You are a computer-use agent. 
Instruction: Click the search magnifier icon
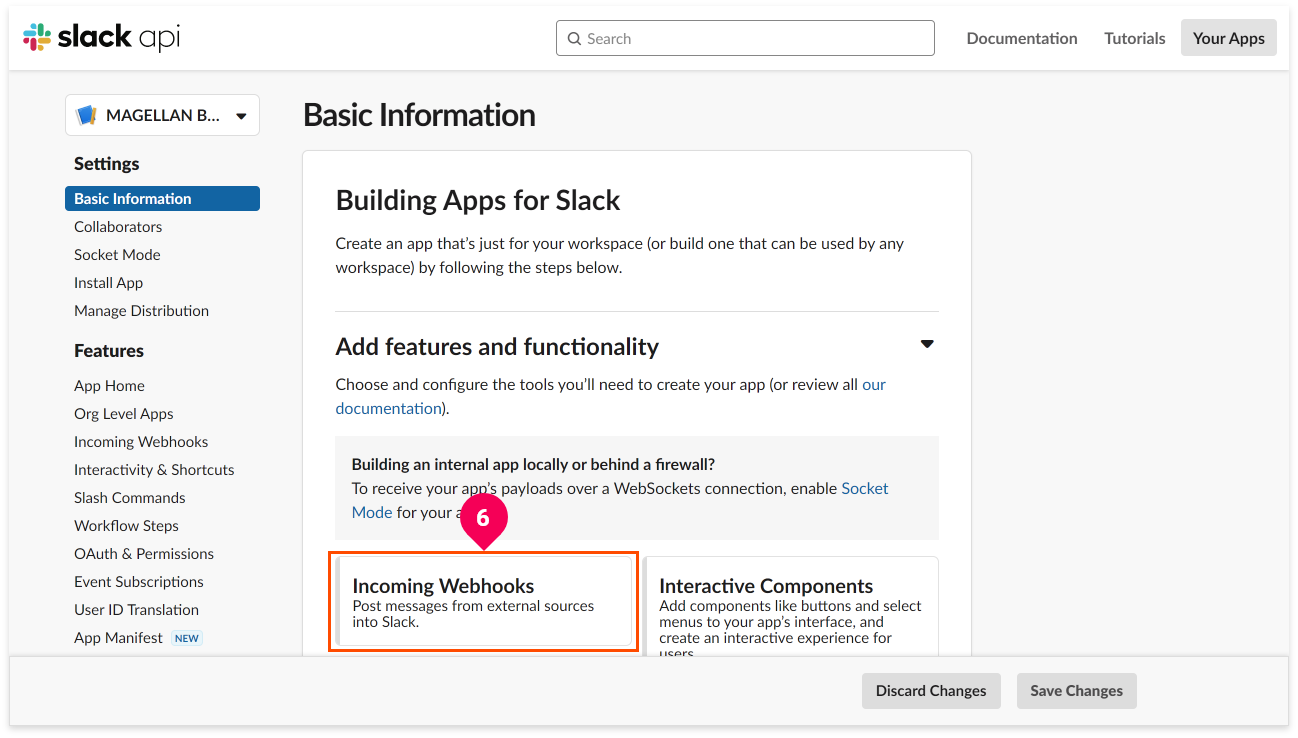(x=574, y=39)
